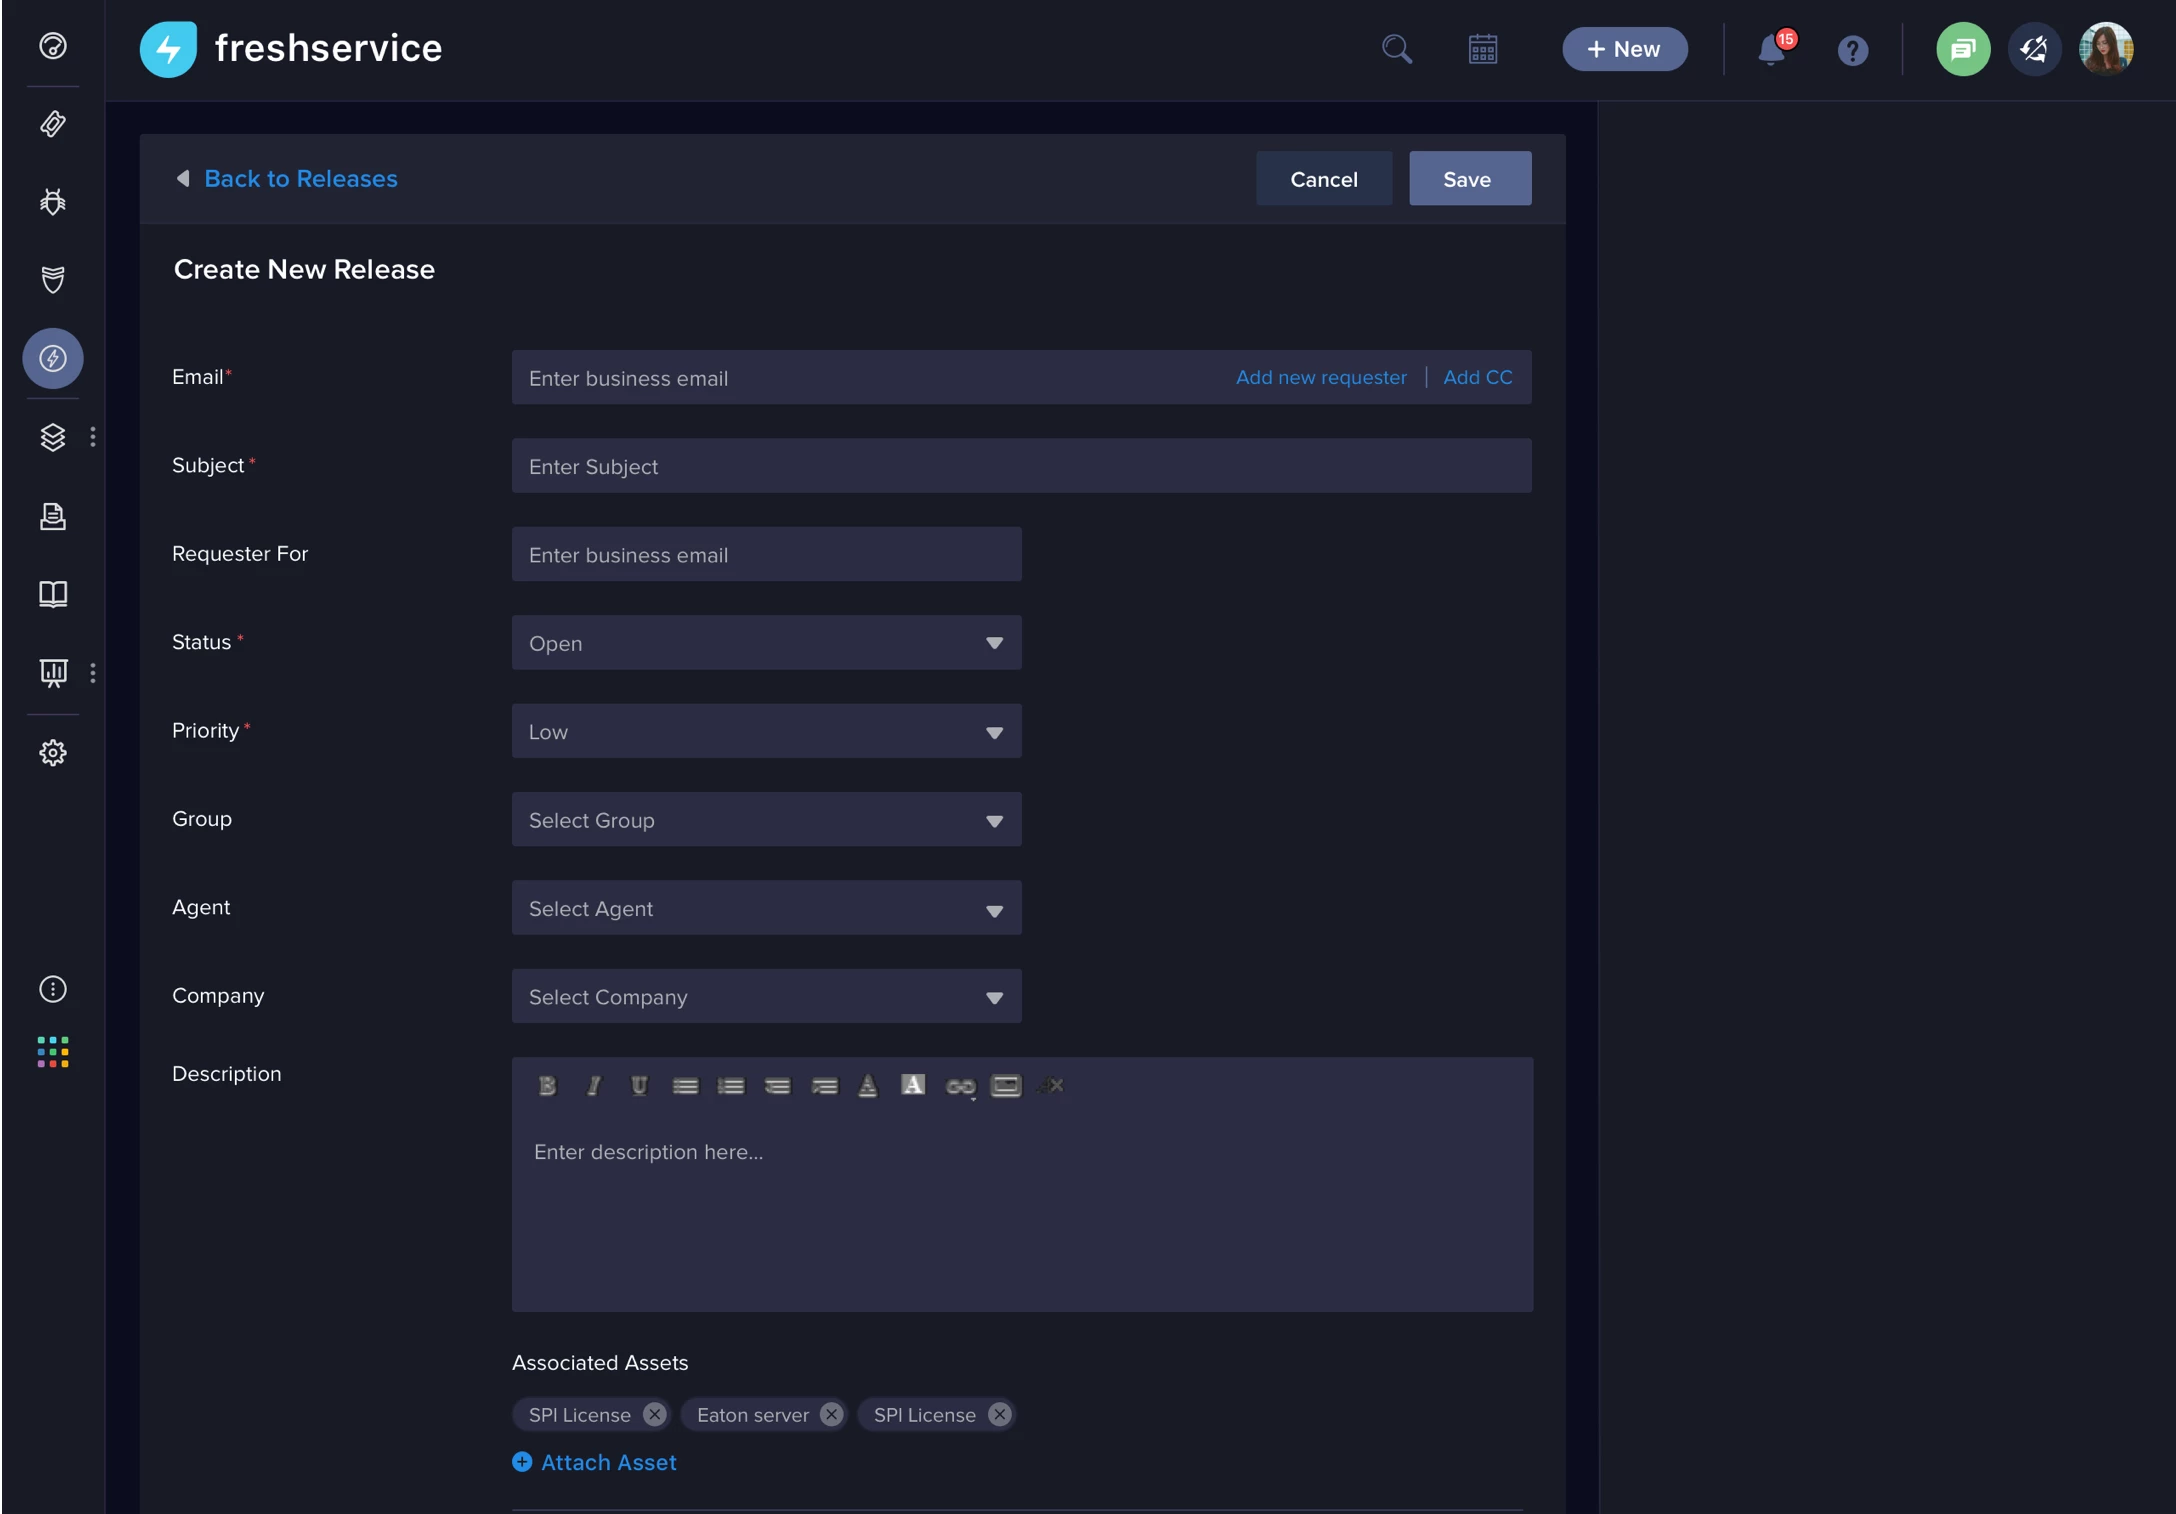
Task: Open the Priority dropdown showing Low
Action: click(766, 731)
